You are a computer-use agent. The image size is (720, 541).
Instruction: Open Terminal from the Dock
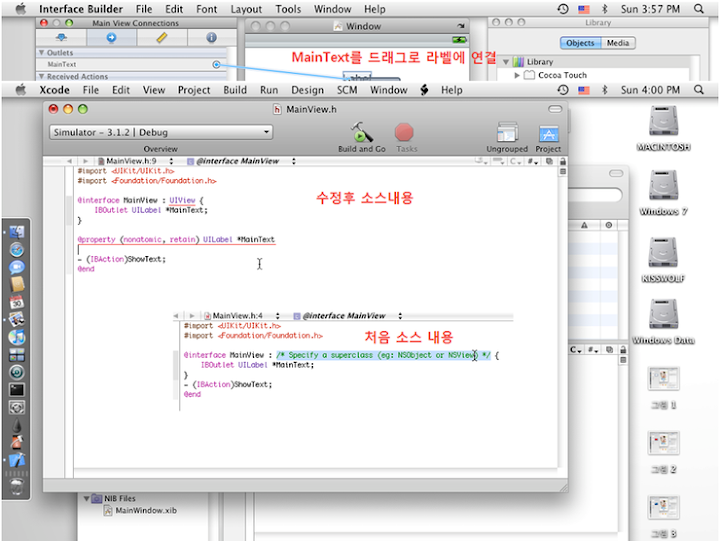(x=17, y=390)
